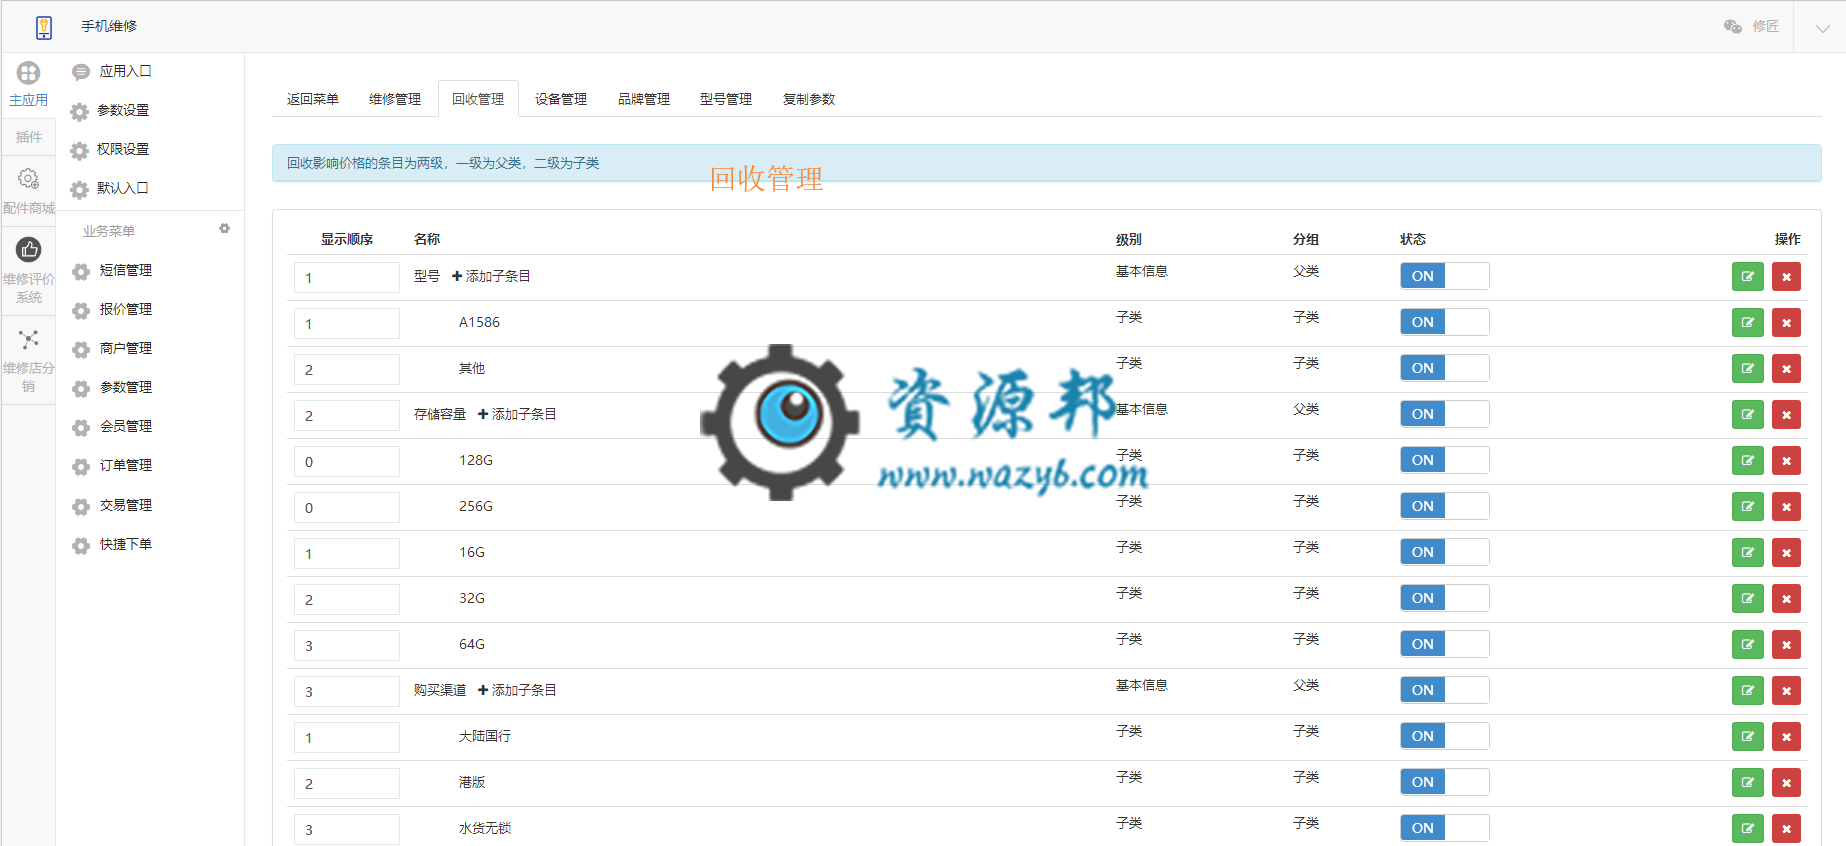Click the plus icon to add 型号 sub-item

[x=457, y=276]
